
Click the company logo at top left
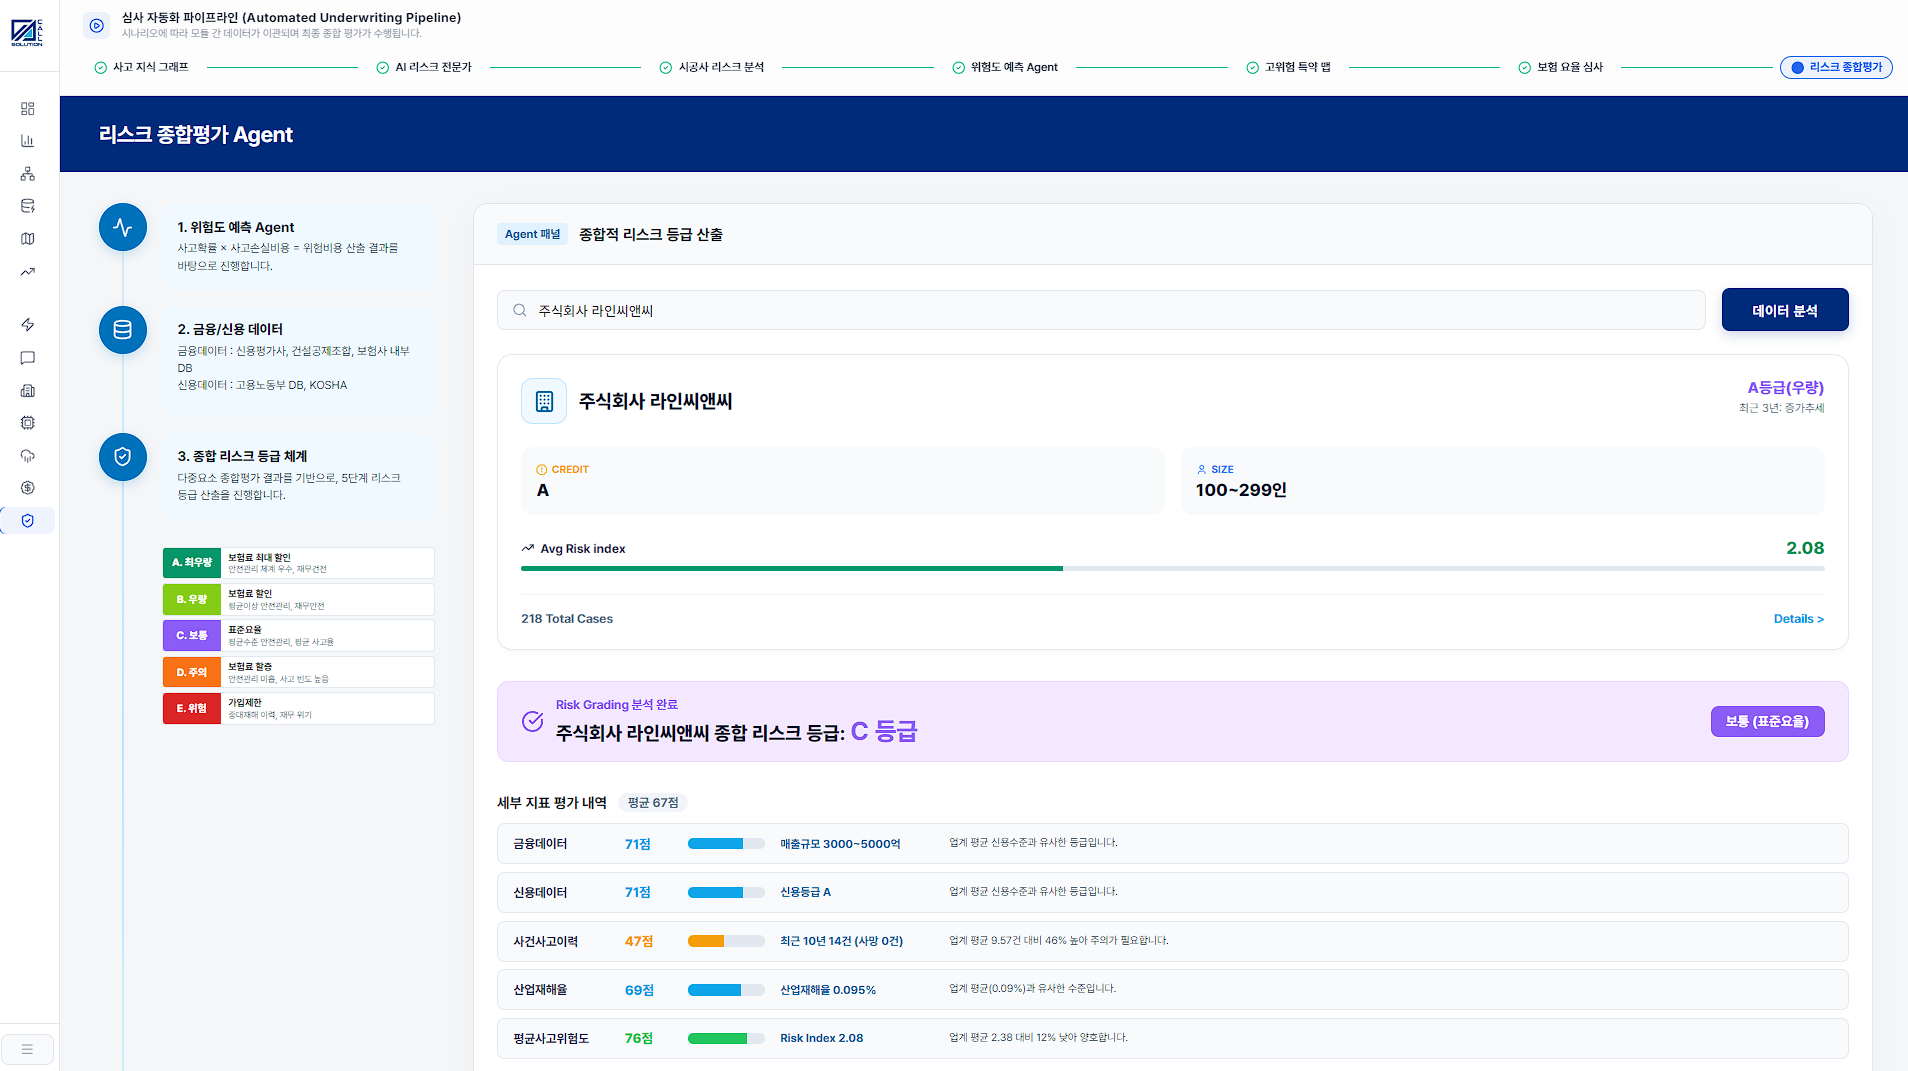coord(27,32)
